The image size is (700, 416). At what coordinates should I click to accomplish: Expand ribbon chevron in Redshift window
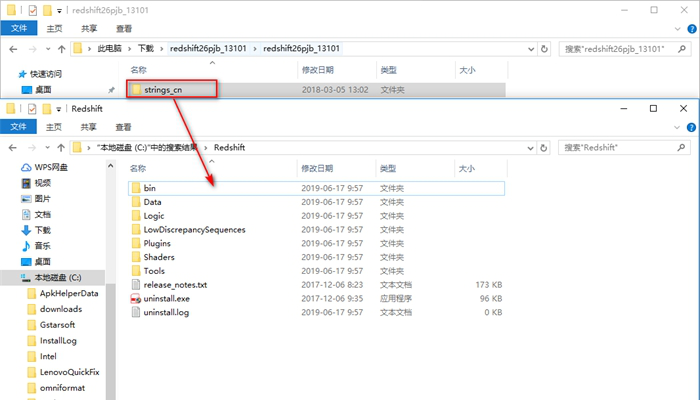tap(677, 128)
